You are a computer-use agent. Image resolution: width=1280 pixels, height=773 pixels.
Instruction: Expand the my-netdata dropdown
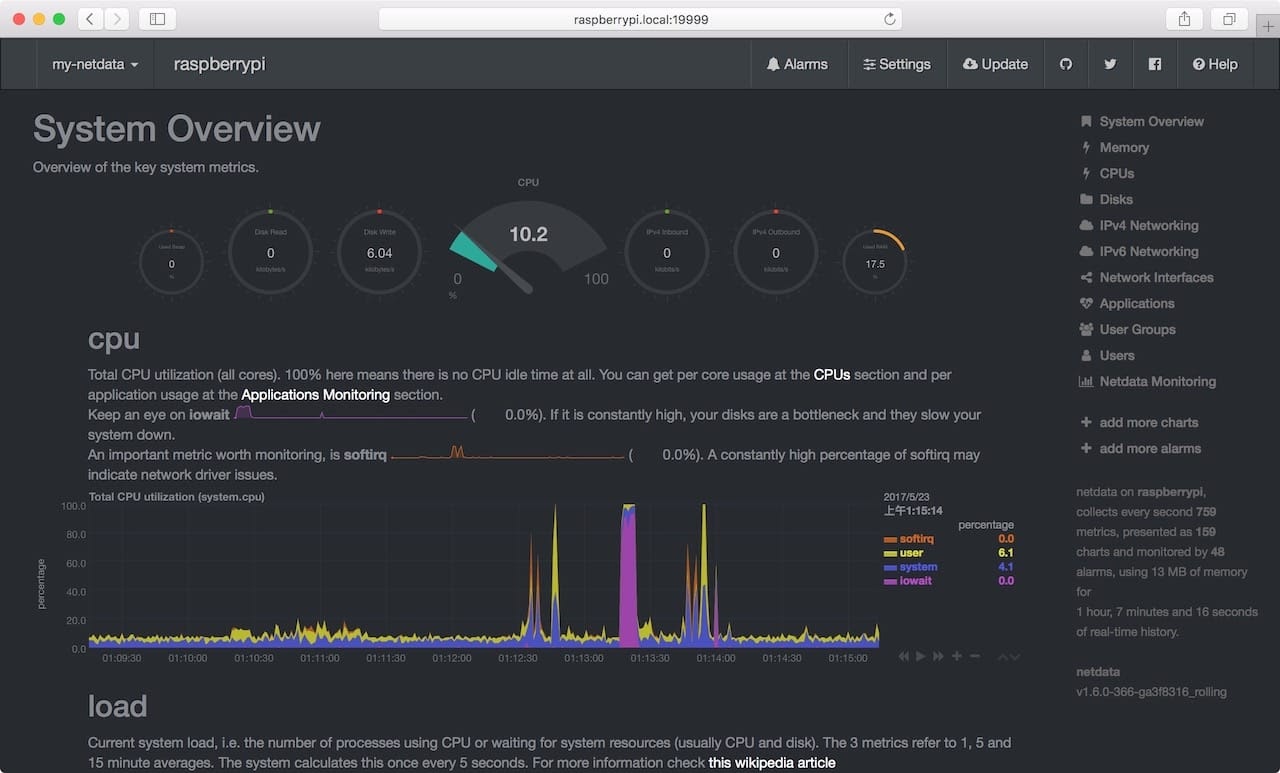pyautogui.click(x=95, y=64)
